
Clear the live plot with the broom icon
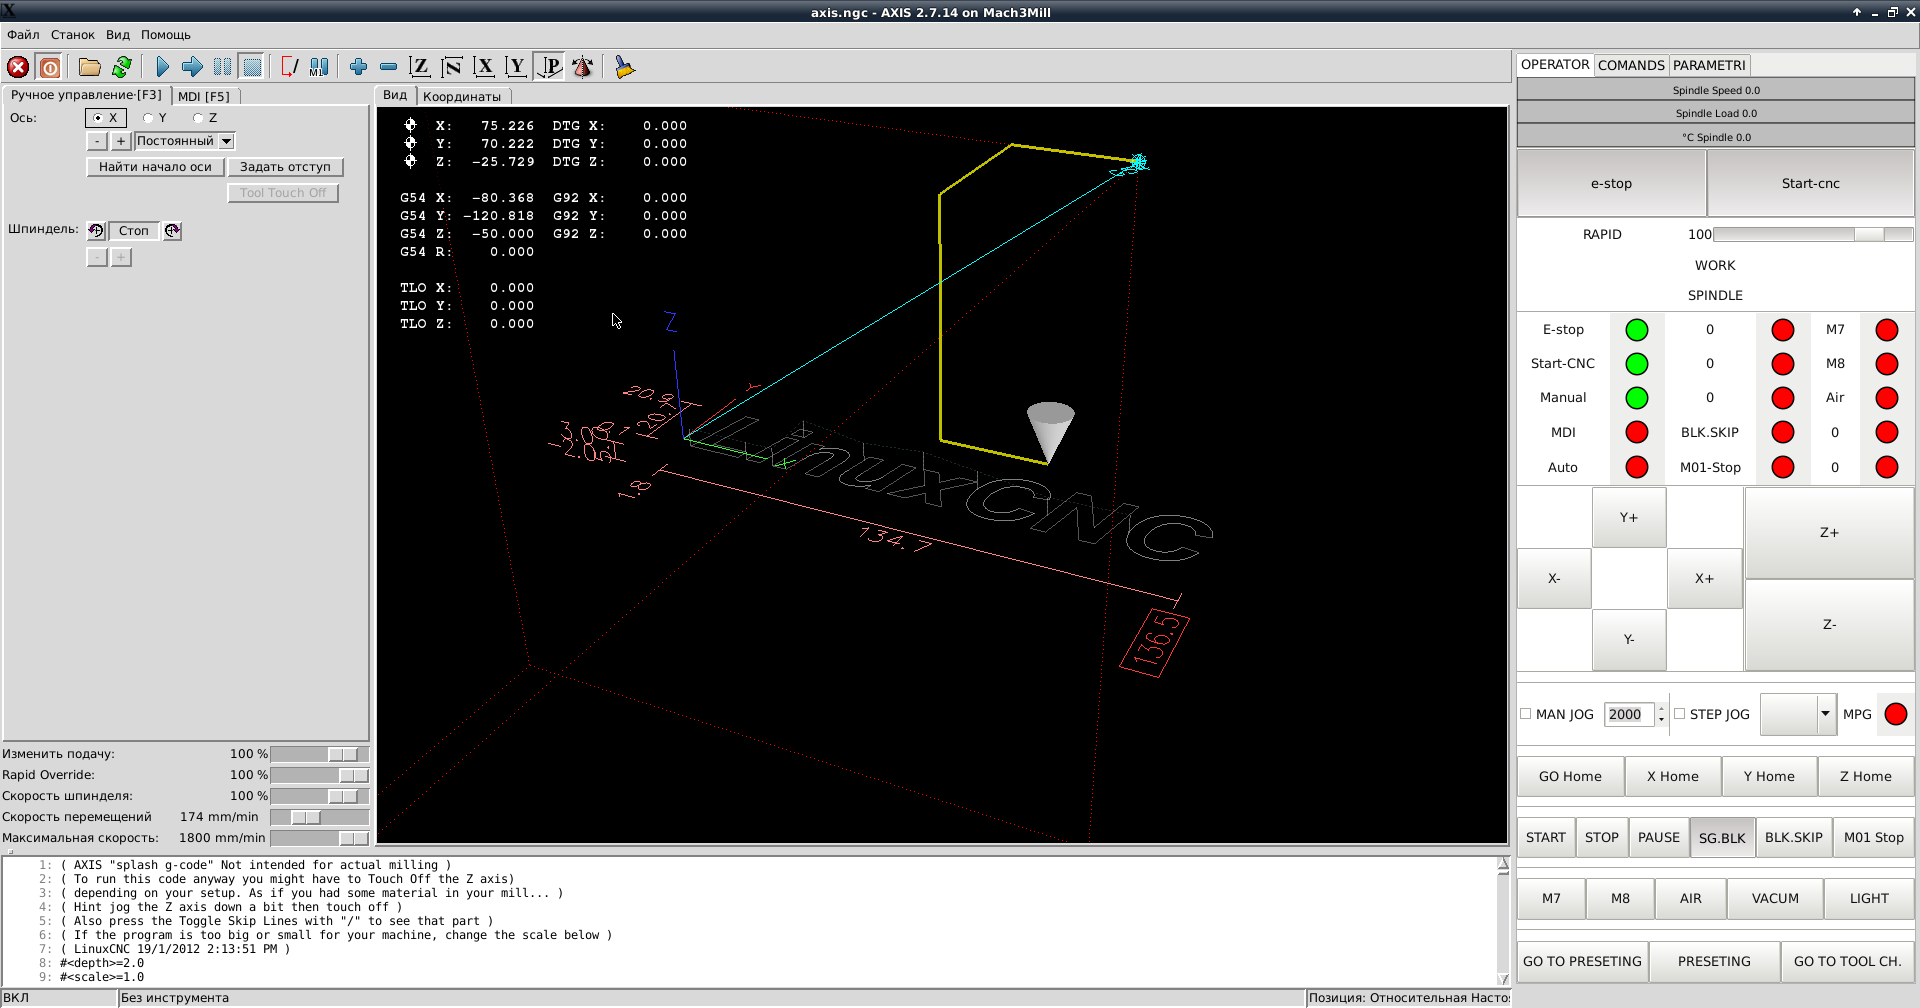point(625,67)
